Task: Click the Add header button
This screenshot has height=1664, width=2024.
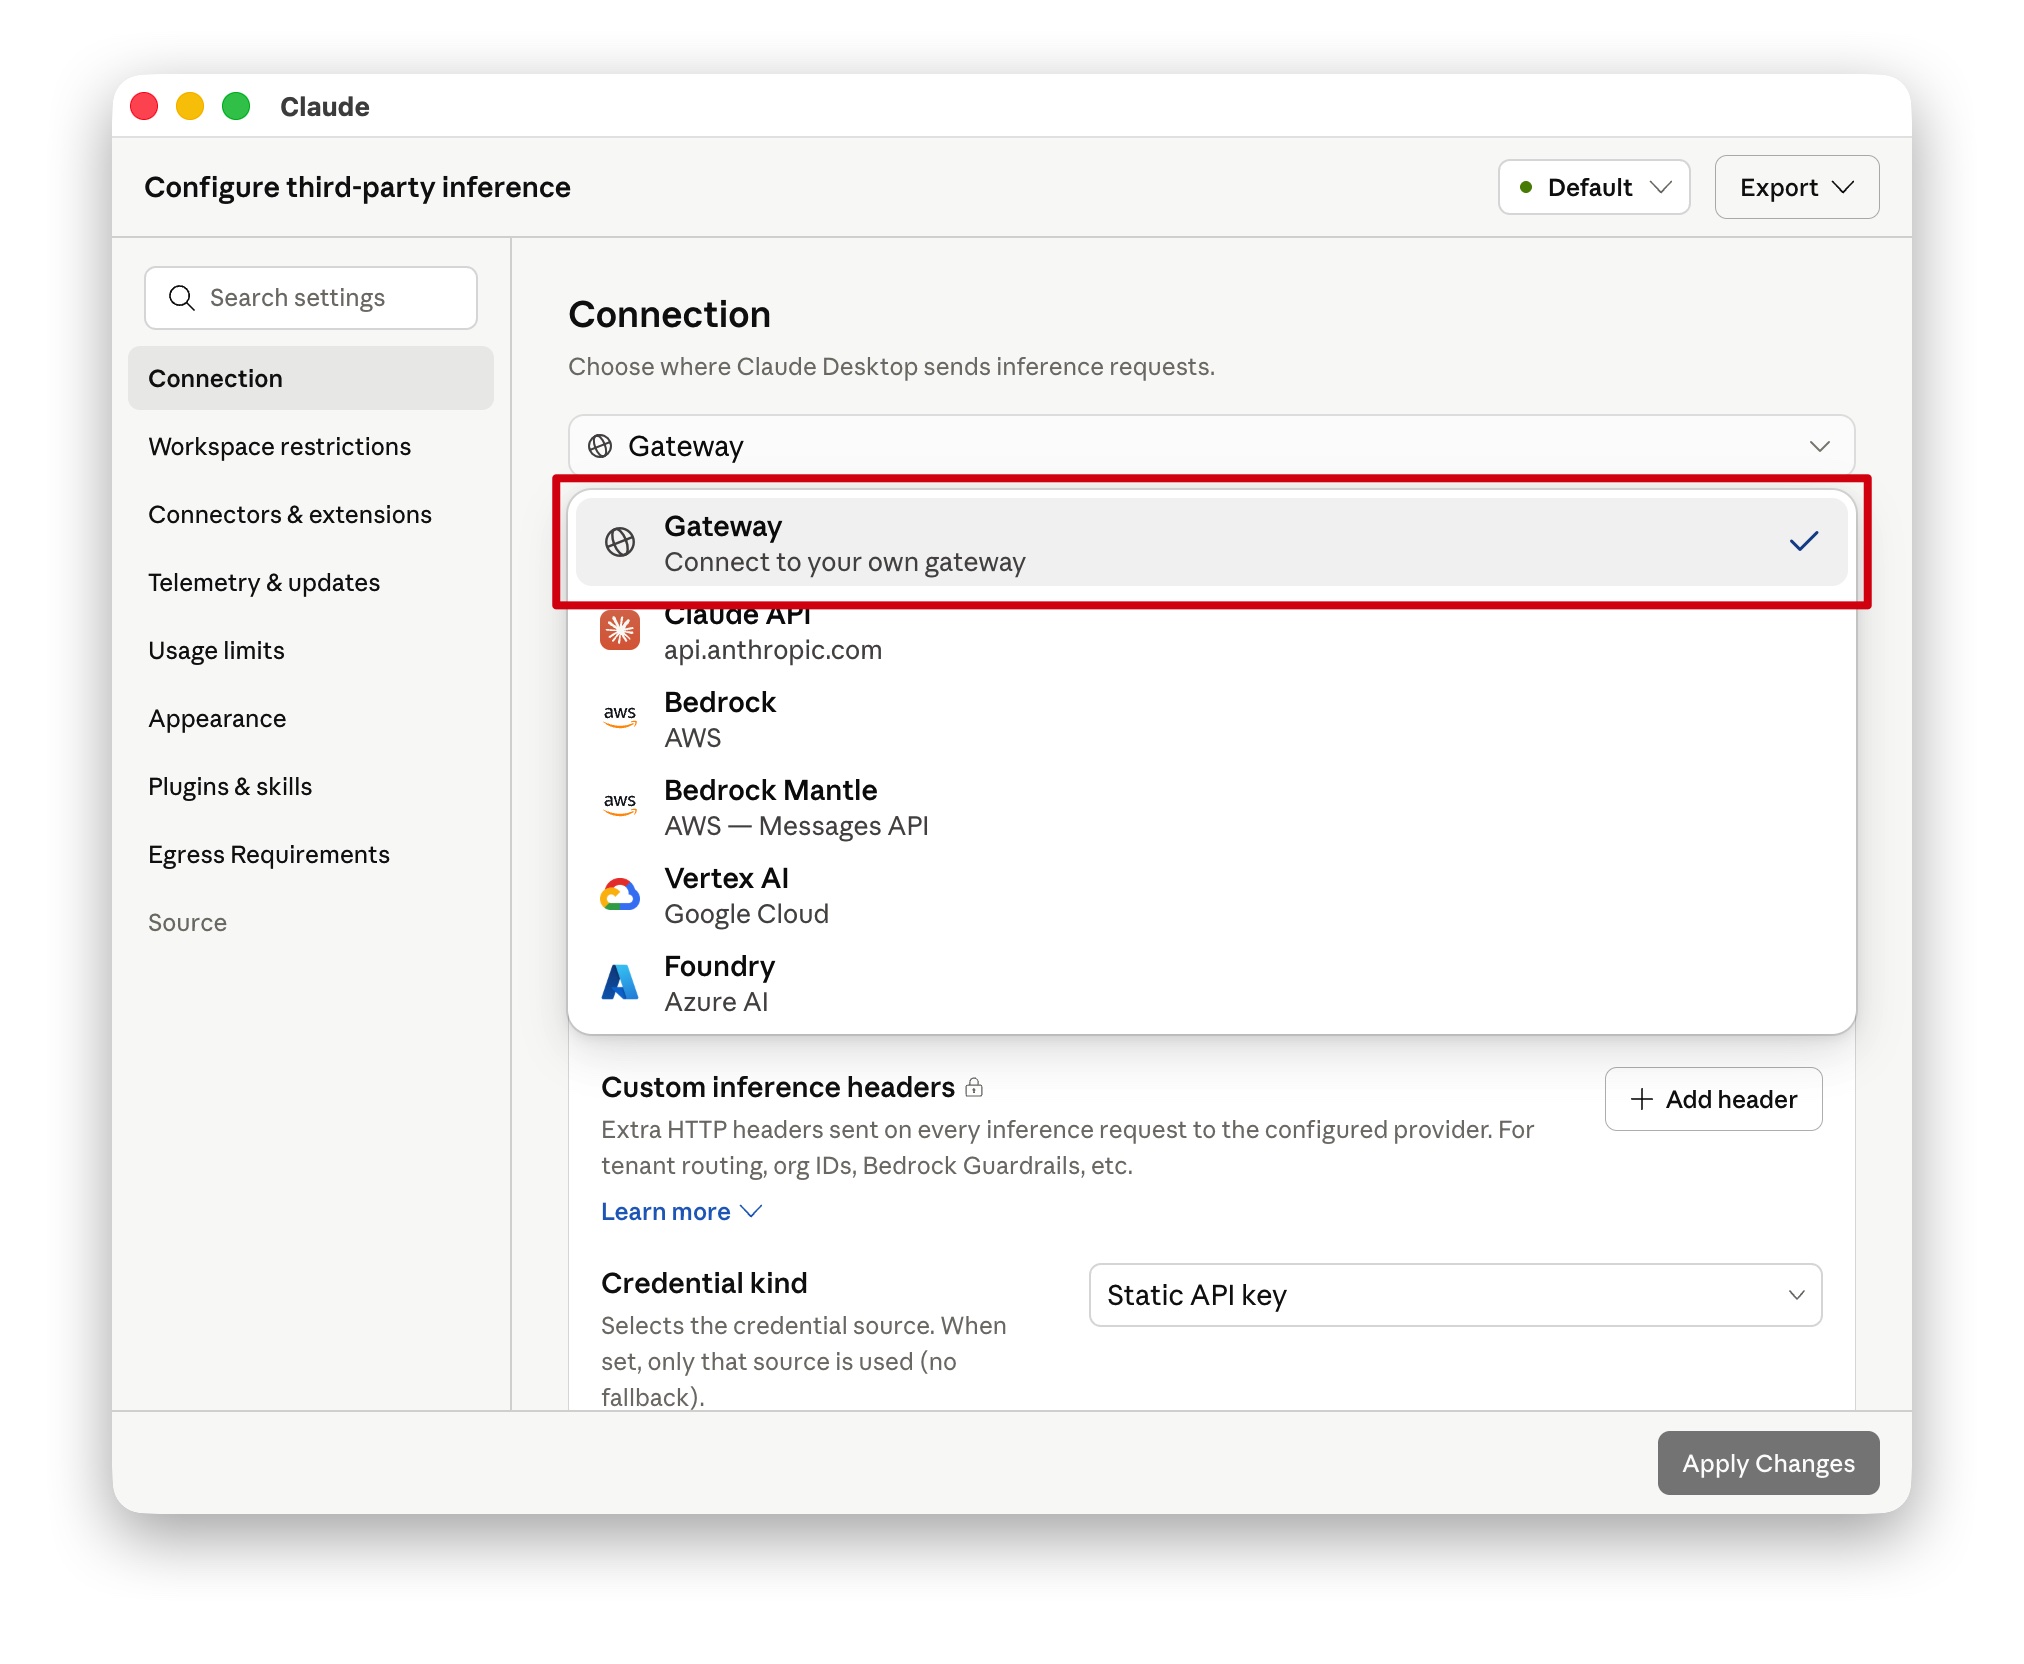Action: (x=1713, y=1099)
